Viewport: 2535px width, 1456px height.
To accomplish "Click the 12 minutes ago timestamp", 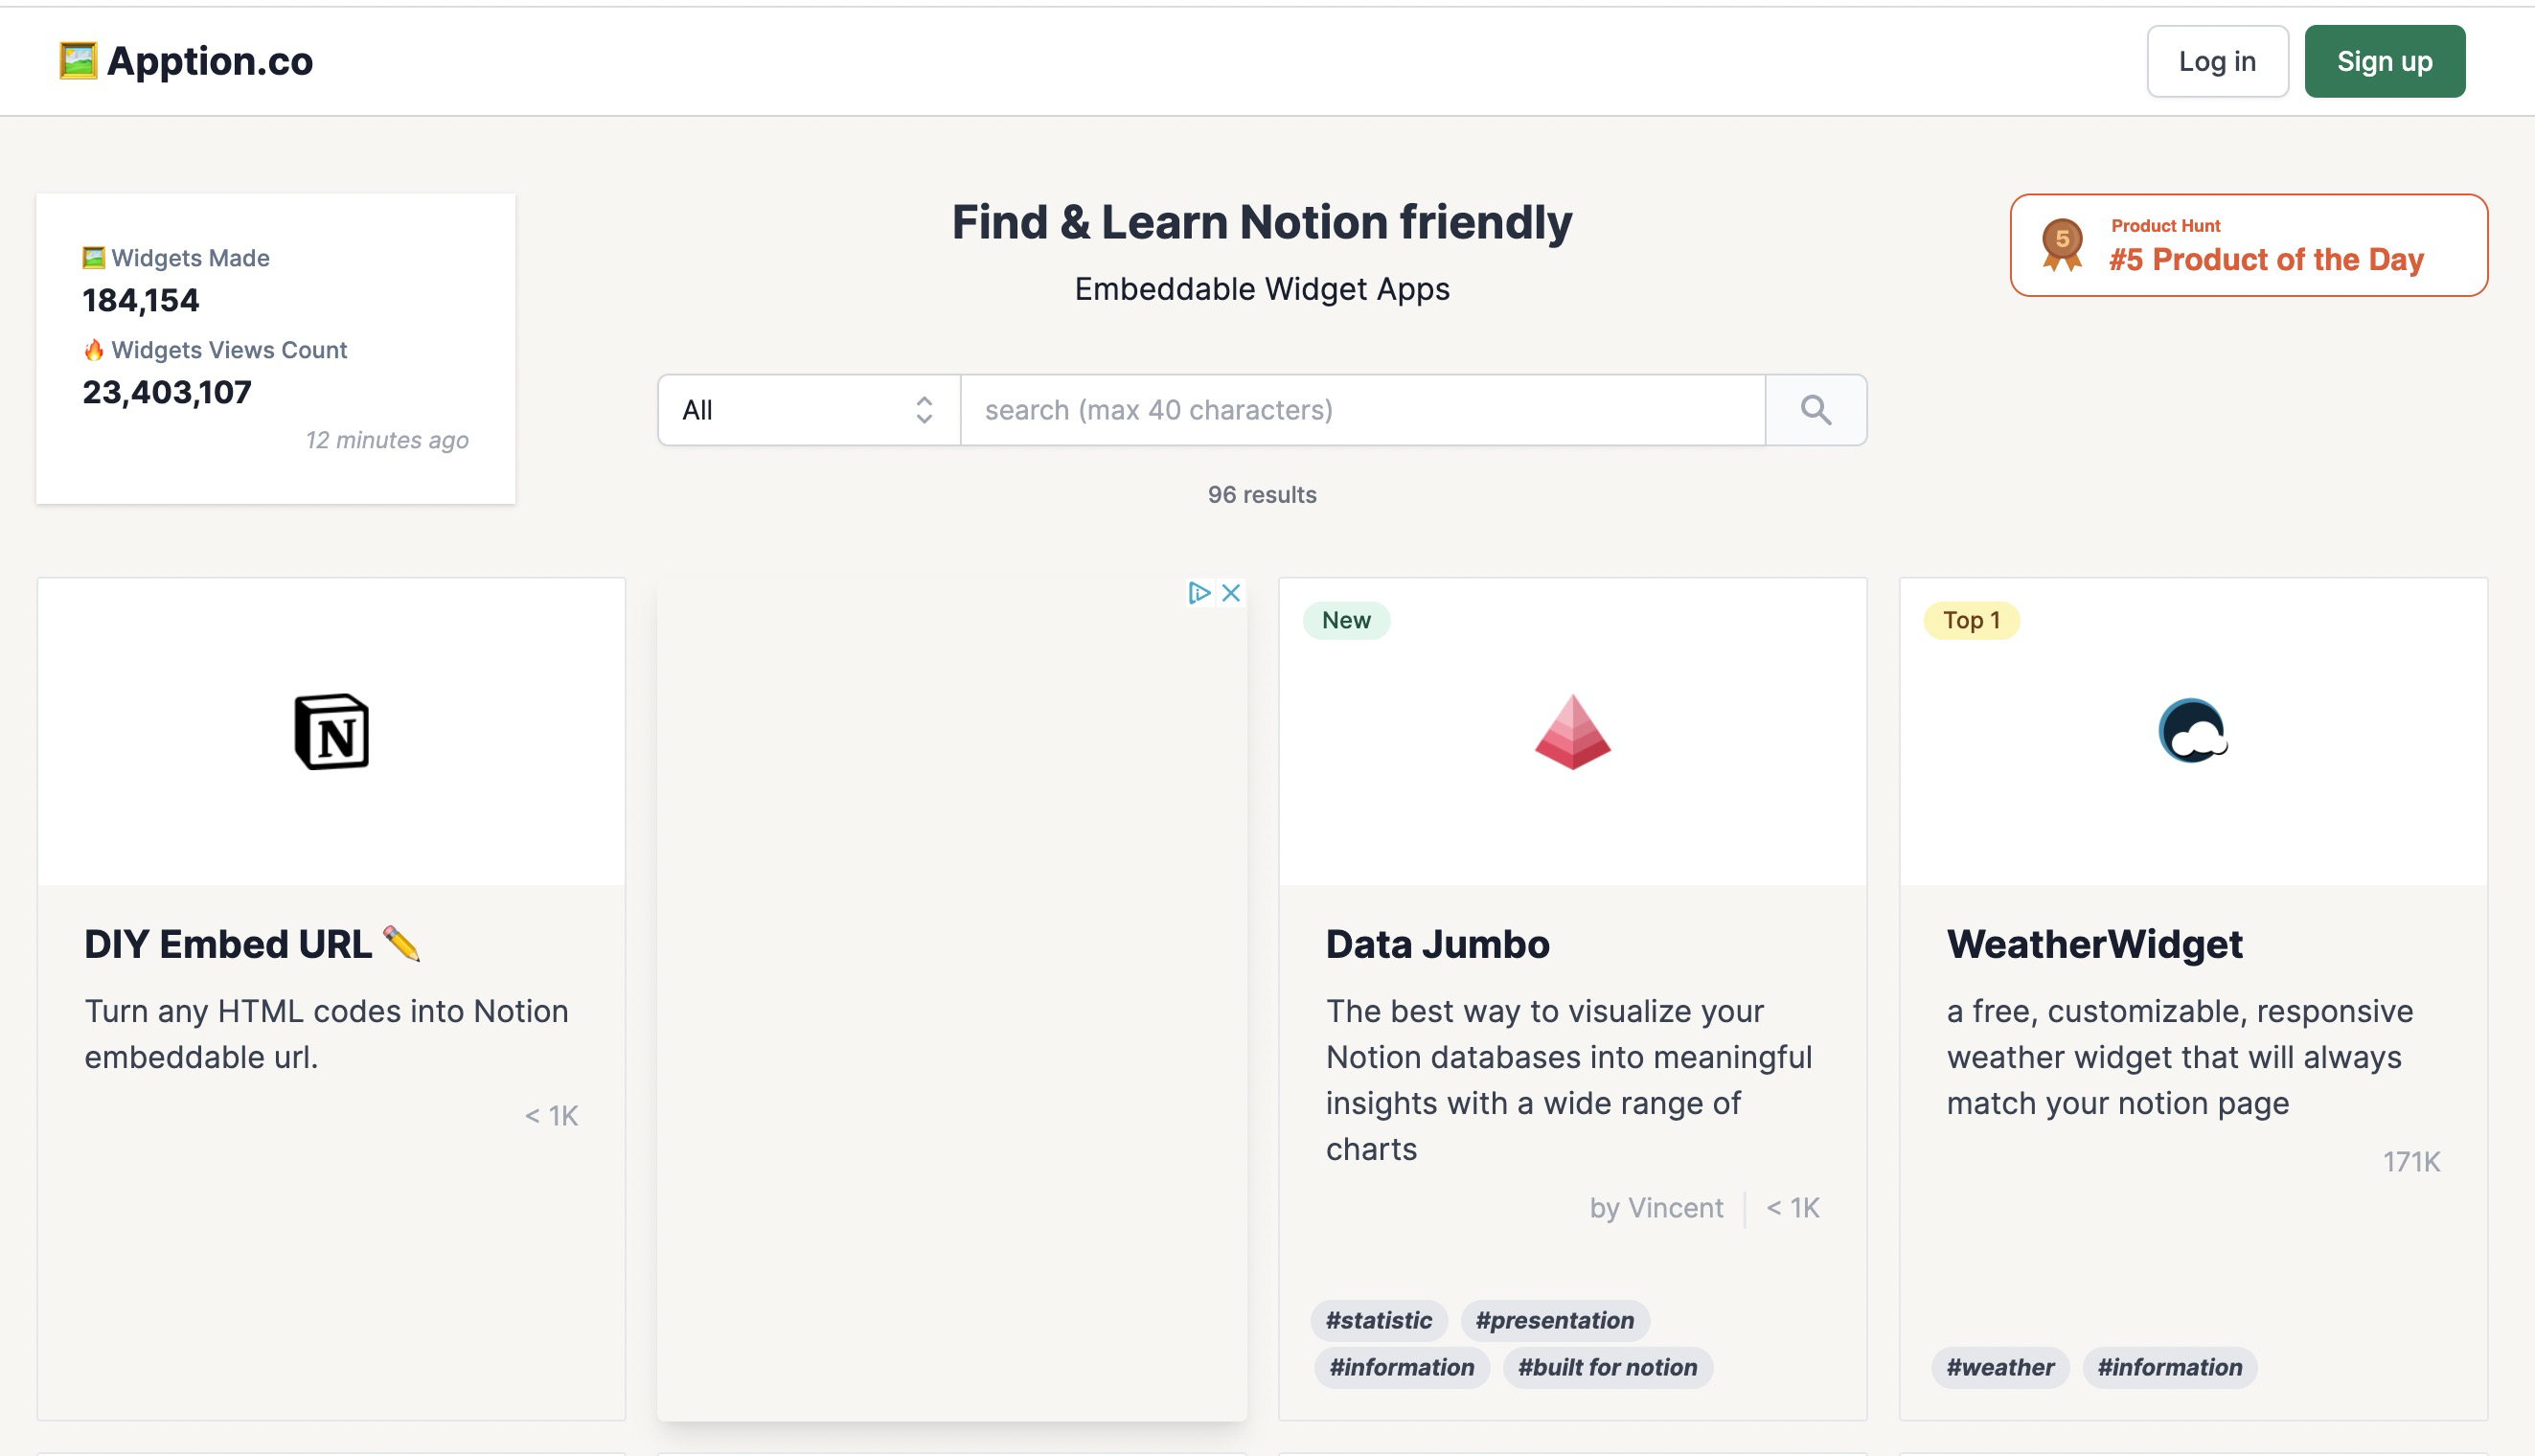I will (387, 440).
